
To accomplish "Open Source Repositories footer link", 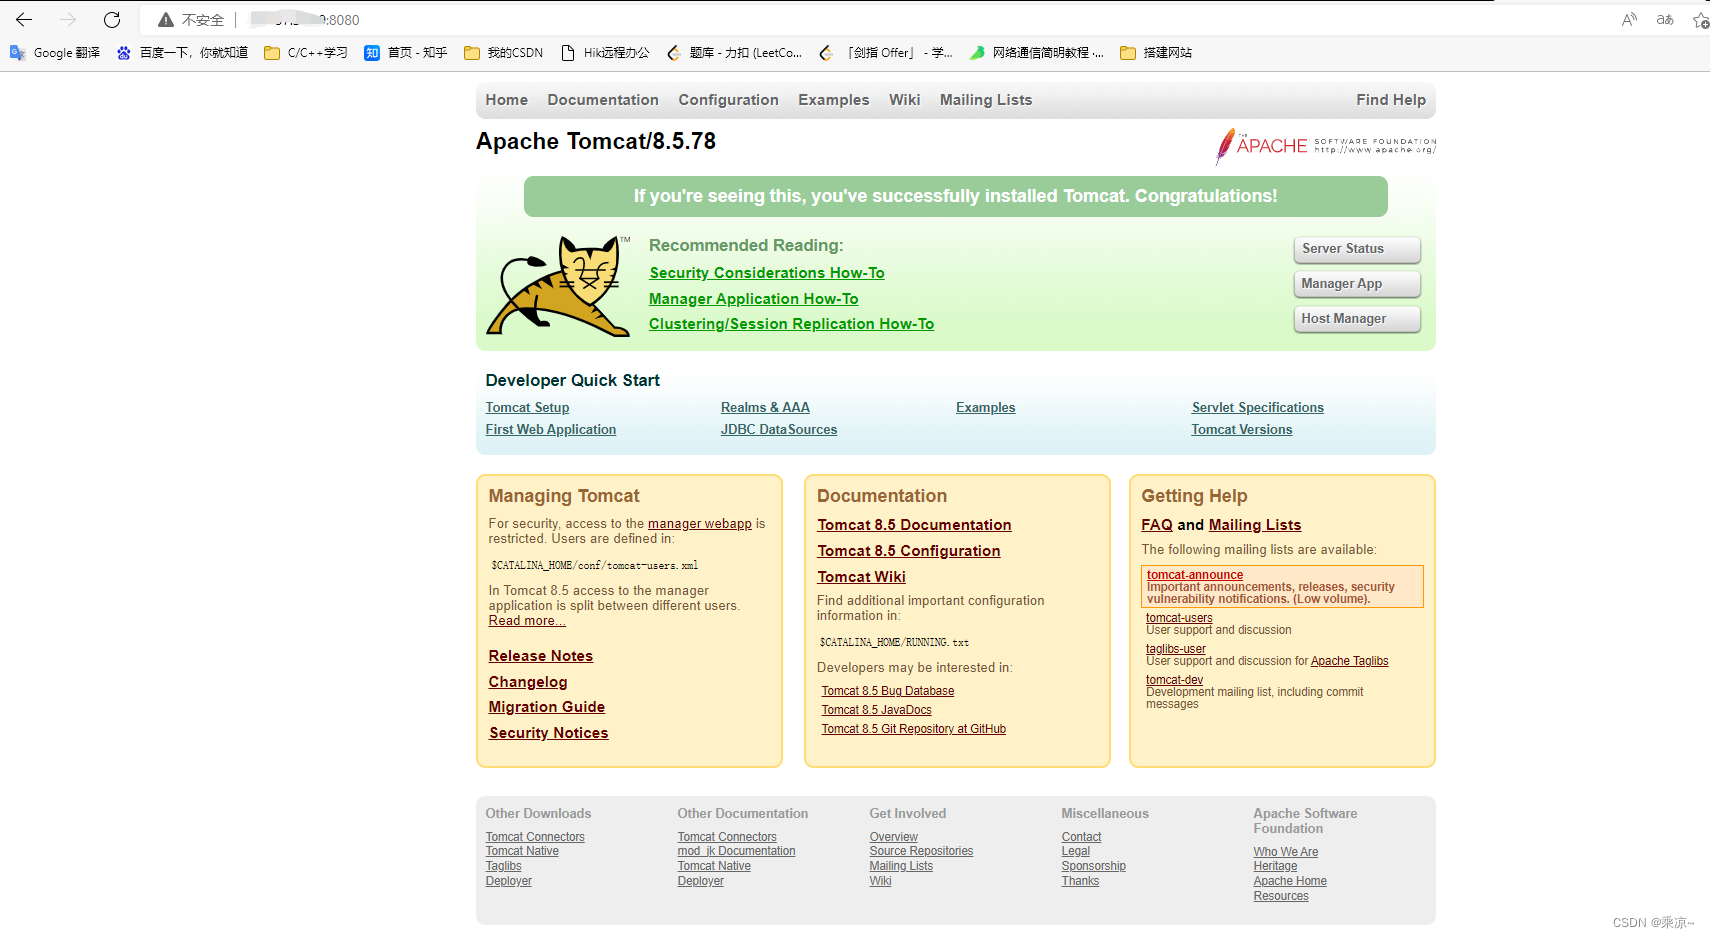I will tap(921, 852).
